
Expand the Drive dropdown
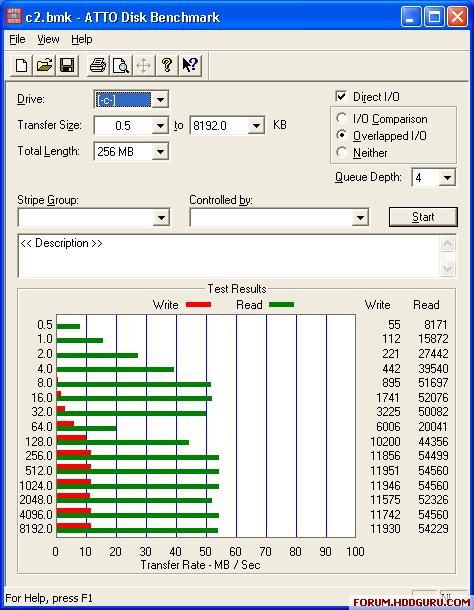[x=160, y=100]
